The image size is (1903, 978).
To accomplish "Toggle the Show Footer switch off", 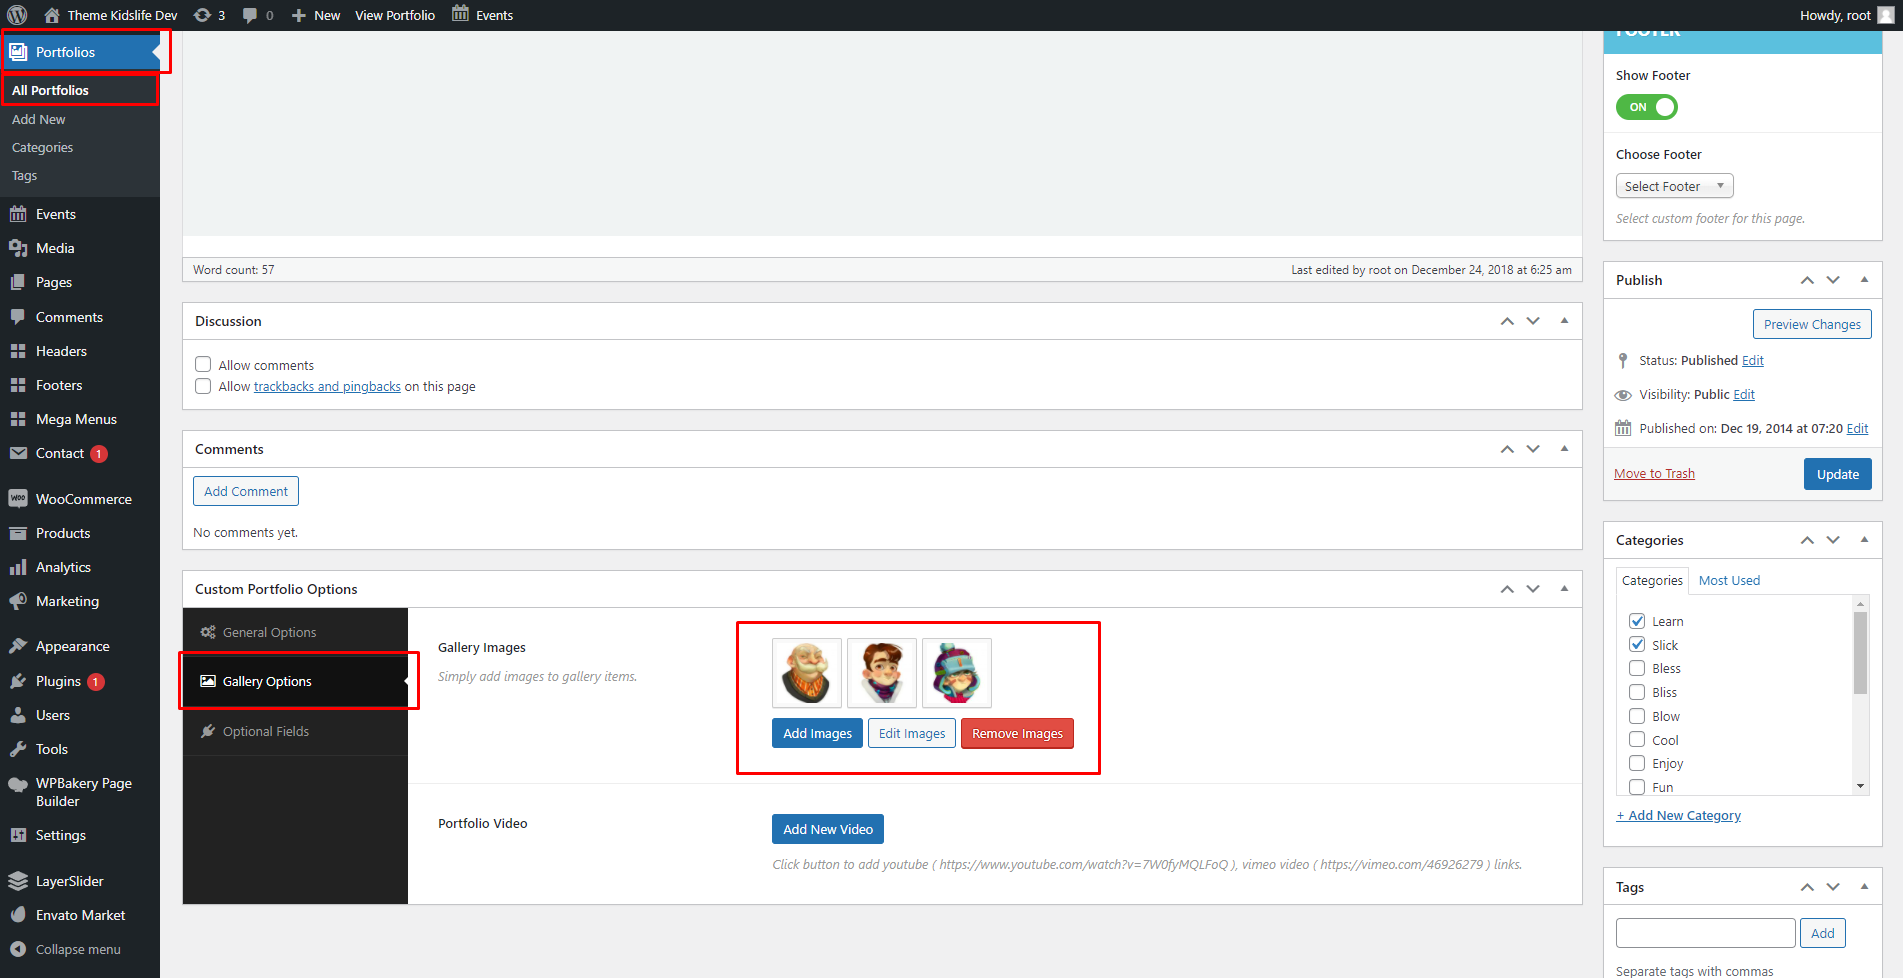I will pos(1646,107).
